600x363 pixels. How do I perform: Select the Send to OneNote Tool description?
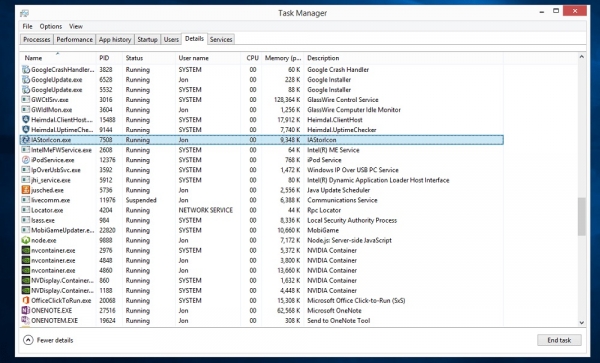point(339,321)
